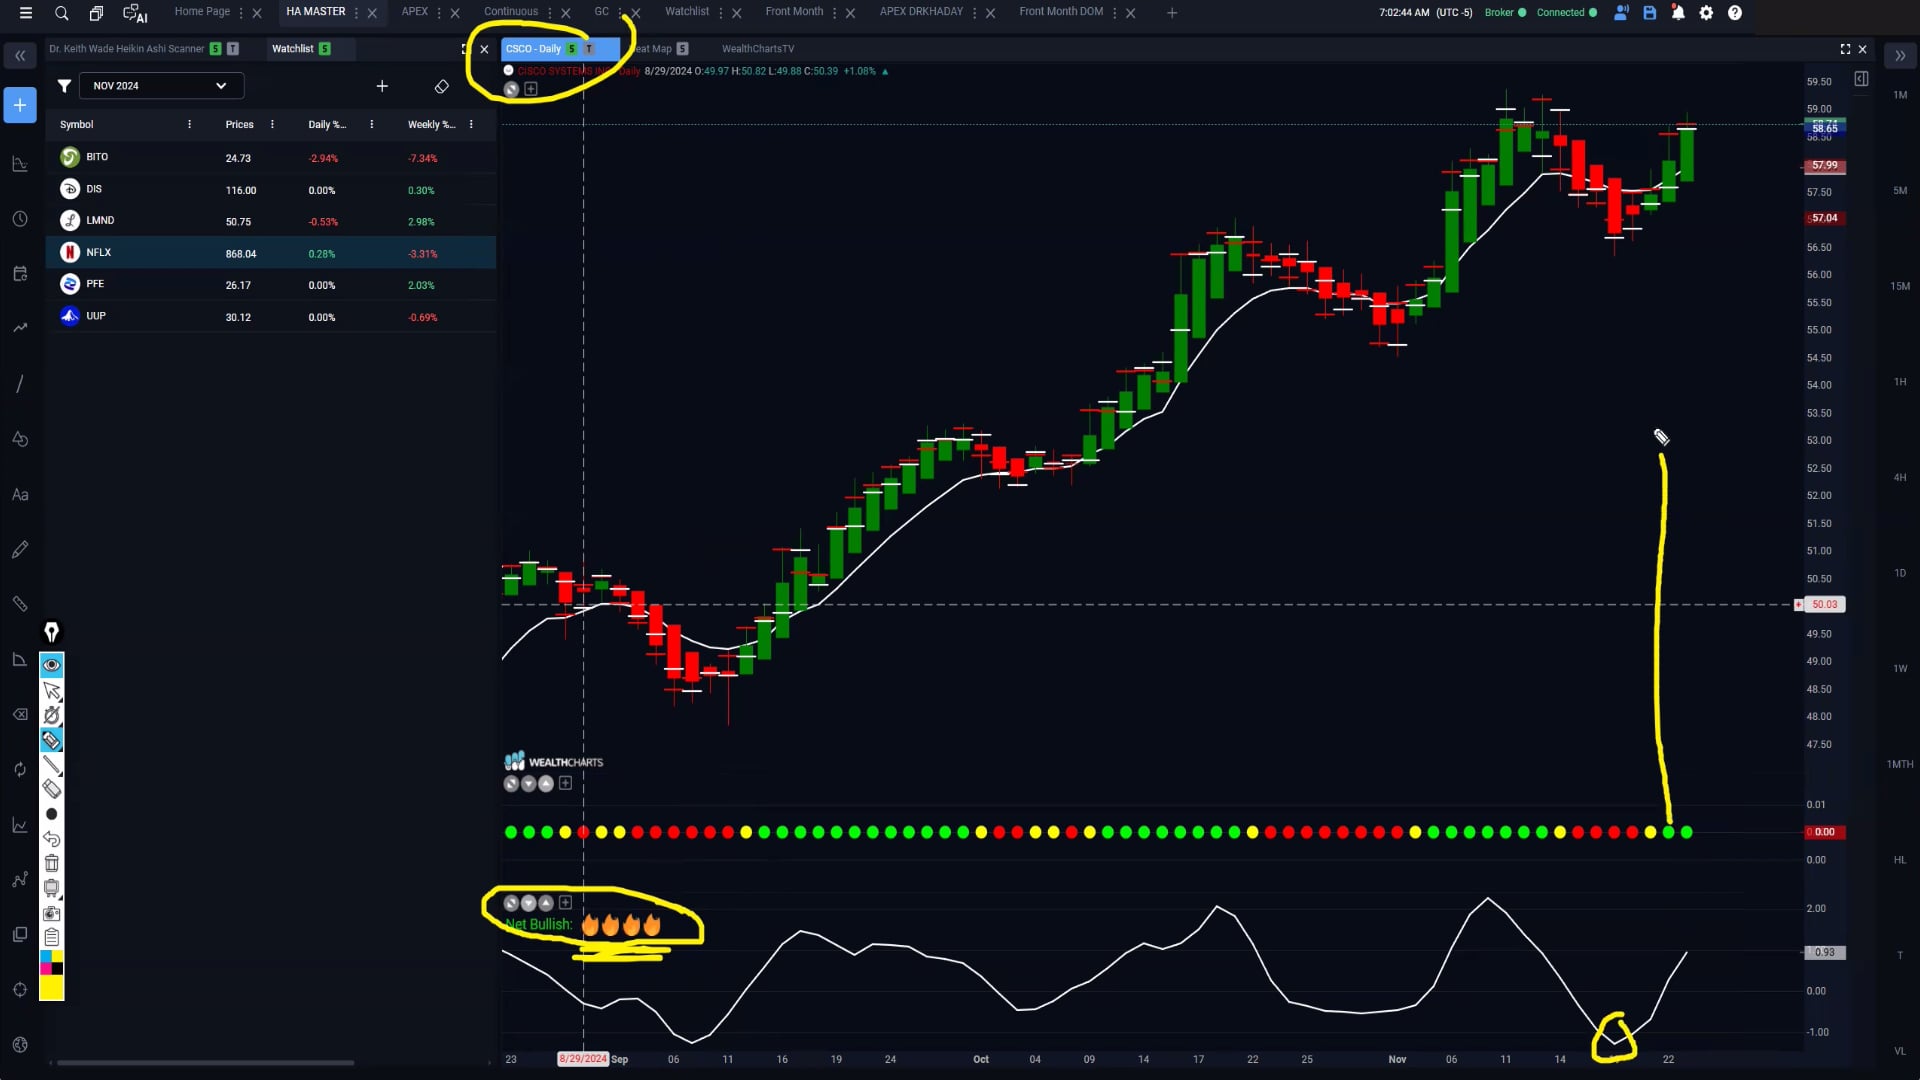The image size is (1920, 1080).
Task: Click the camera screenshot icon
Action: [x=52, y=913]
